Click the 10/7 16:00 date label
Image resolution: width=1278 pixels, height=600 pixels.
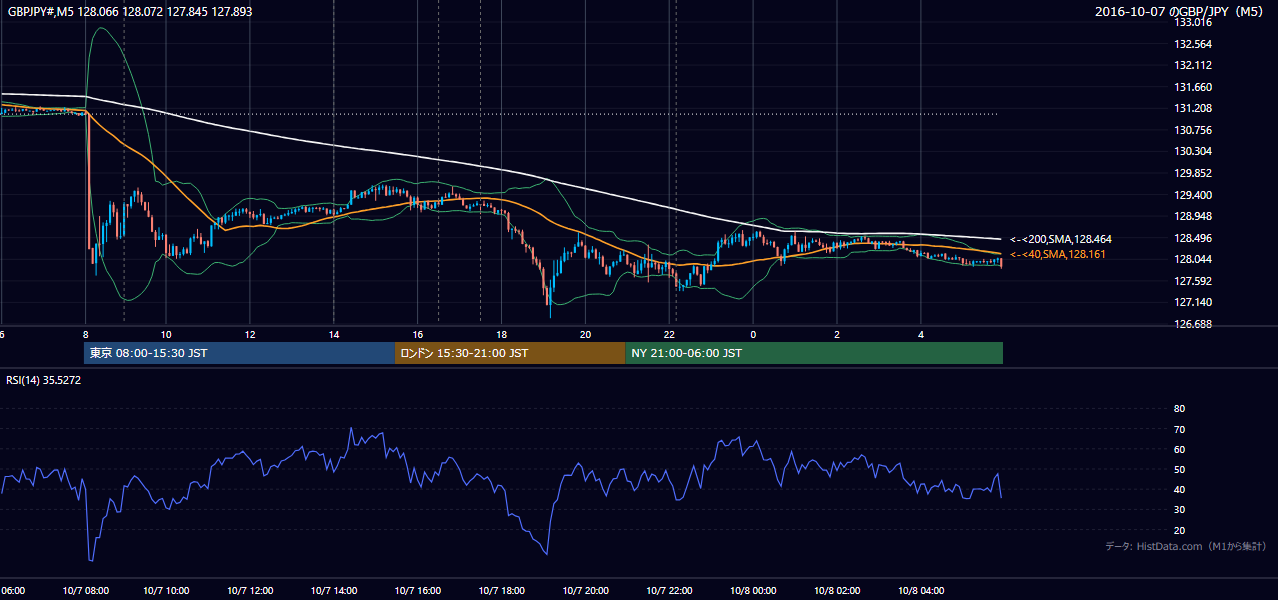point(418,591)
